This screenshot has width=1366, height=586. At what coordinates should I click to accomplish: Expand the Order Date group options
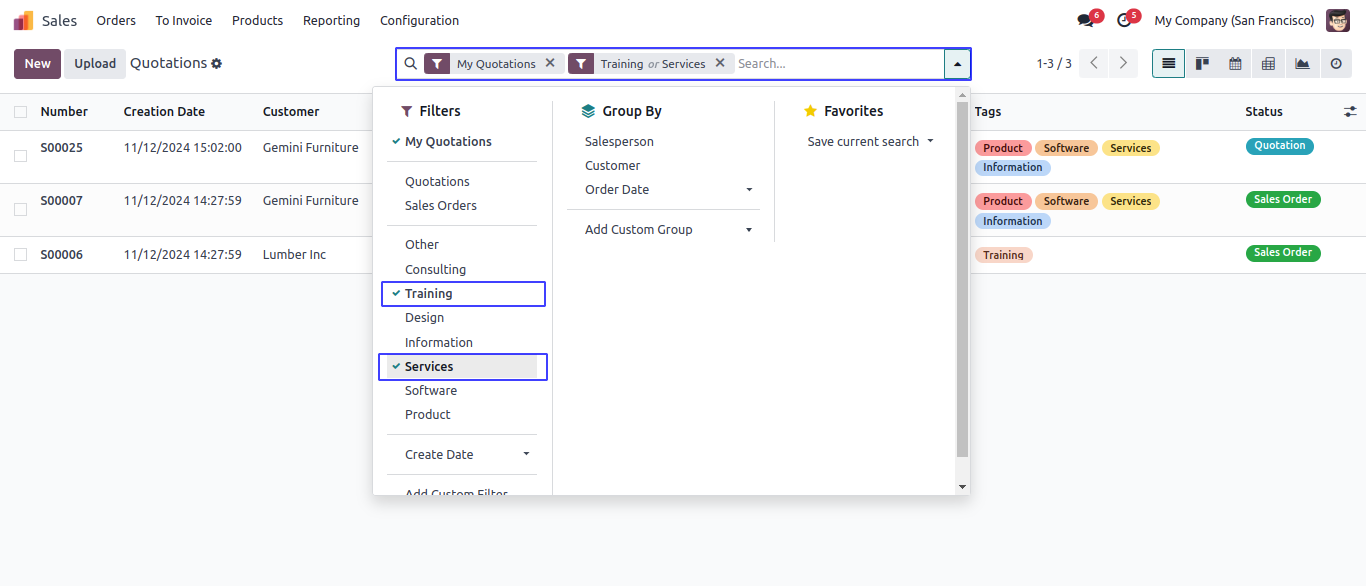pos(749,190)
